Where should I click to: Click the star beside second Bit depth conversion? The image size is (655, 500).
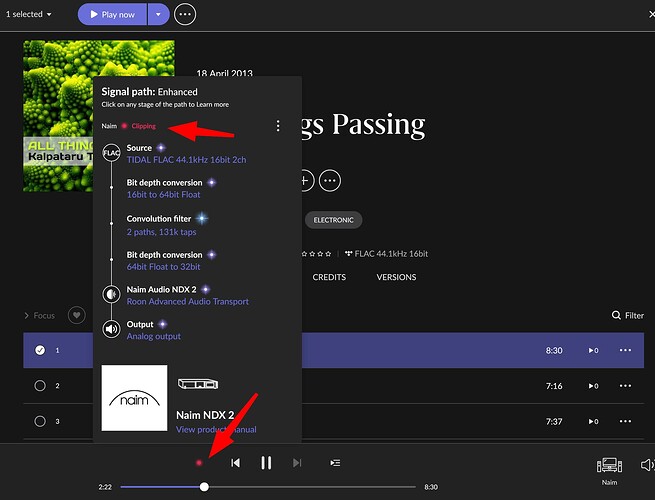coord(212,254)
